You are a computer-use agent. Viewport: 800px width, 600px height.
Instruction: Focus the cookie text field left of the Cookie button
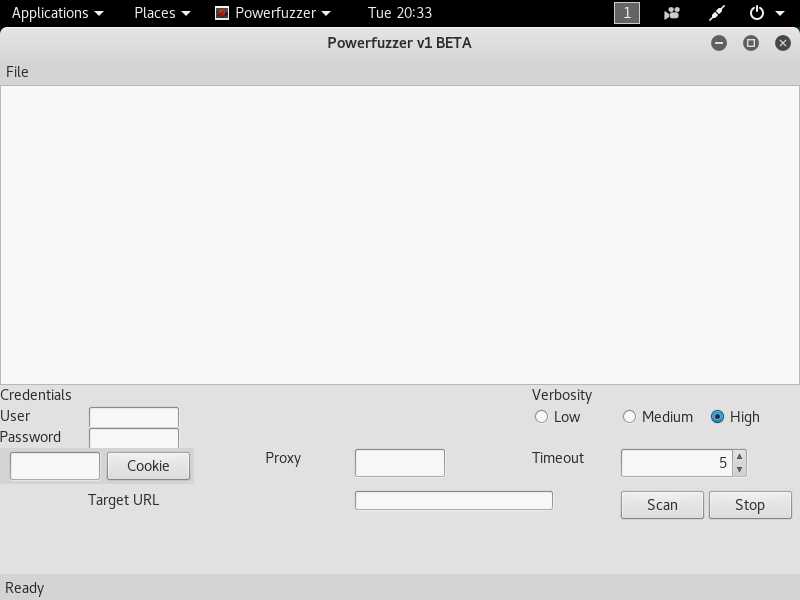click(x=55, y=466)
